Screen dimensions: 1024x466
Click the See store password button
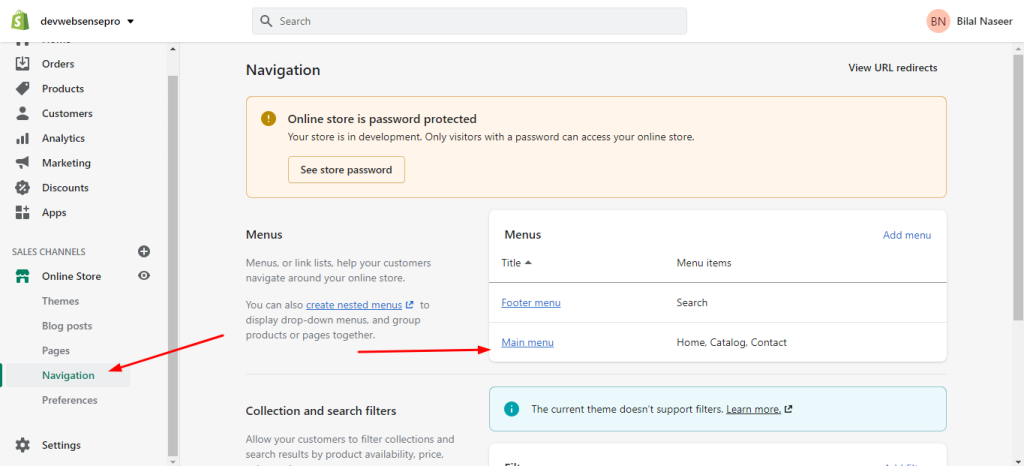point(346,170)
